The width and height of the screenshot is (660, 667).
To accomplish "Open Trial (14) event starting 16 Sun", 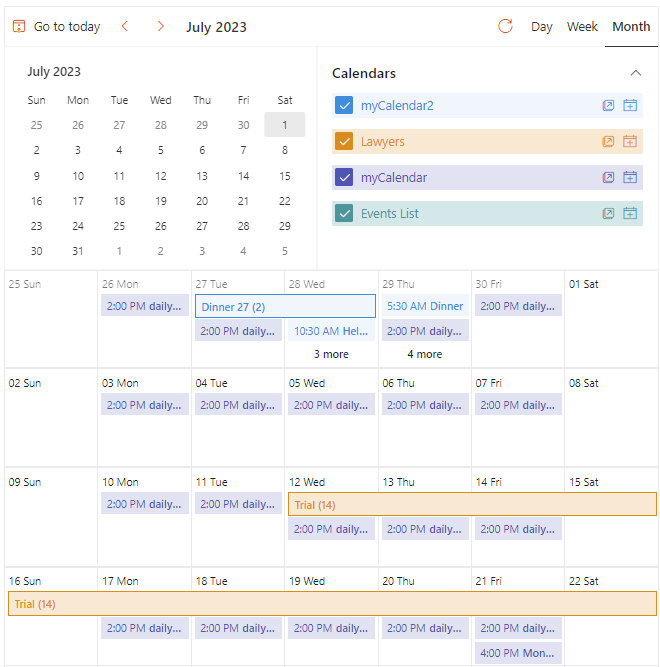I will (x=332, y=604).
